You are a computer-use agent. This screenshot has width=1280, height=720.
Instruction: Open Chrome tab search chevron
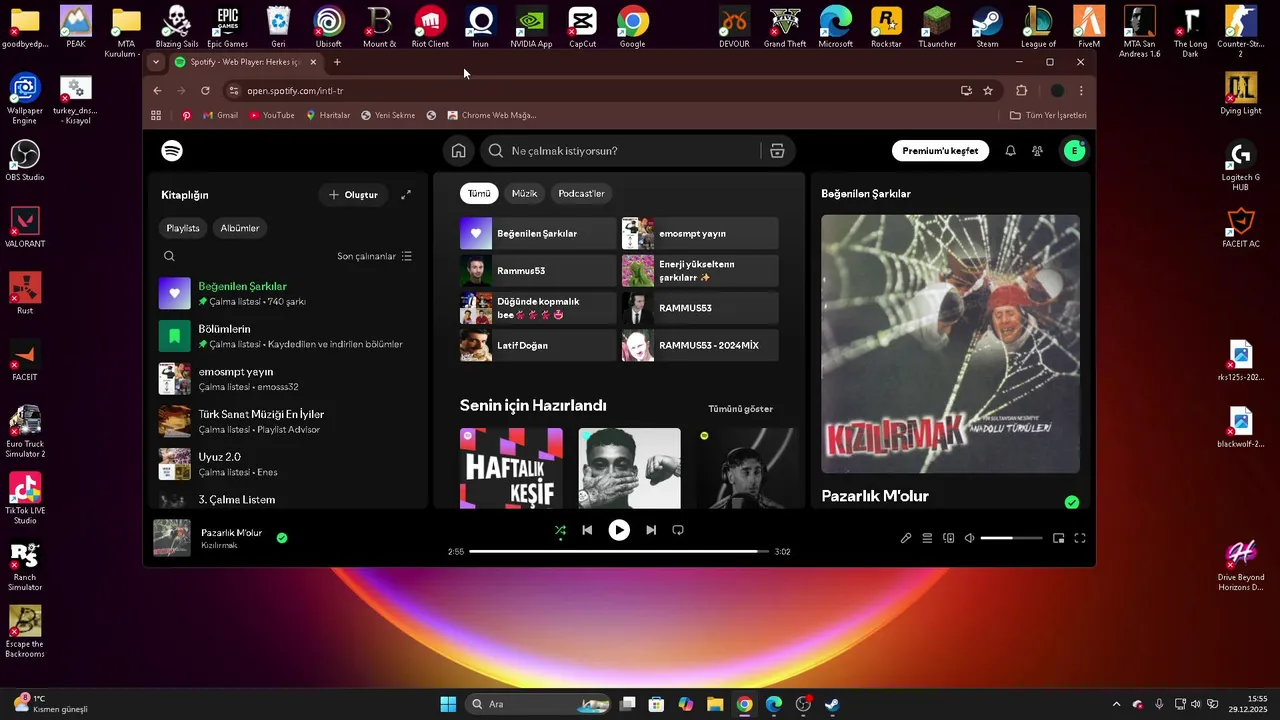click(x=155, y=62)
